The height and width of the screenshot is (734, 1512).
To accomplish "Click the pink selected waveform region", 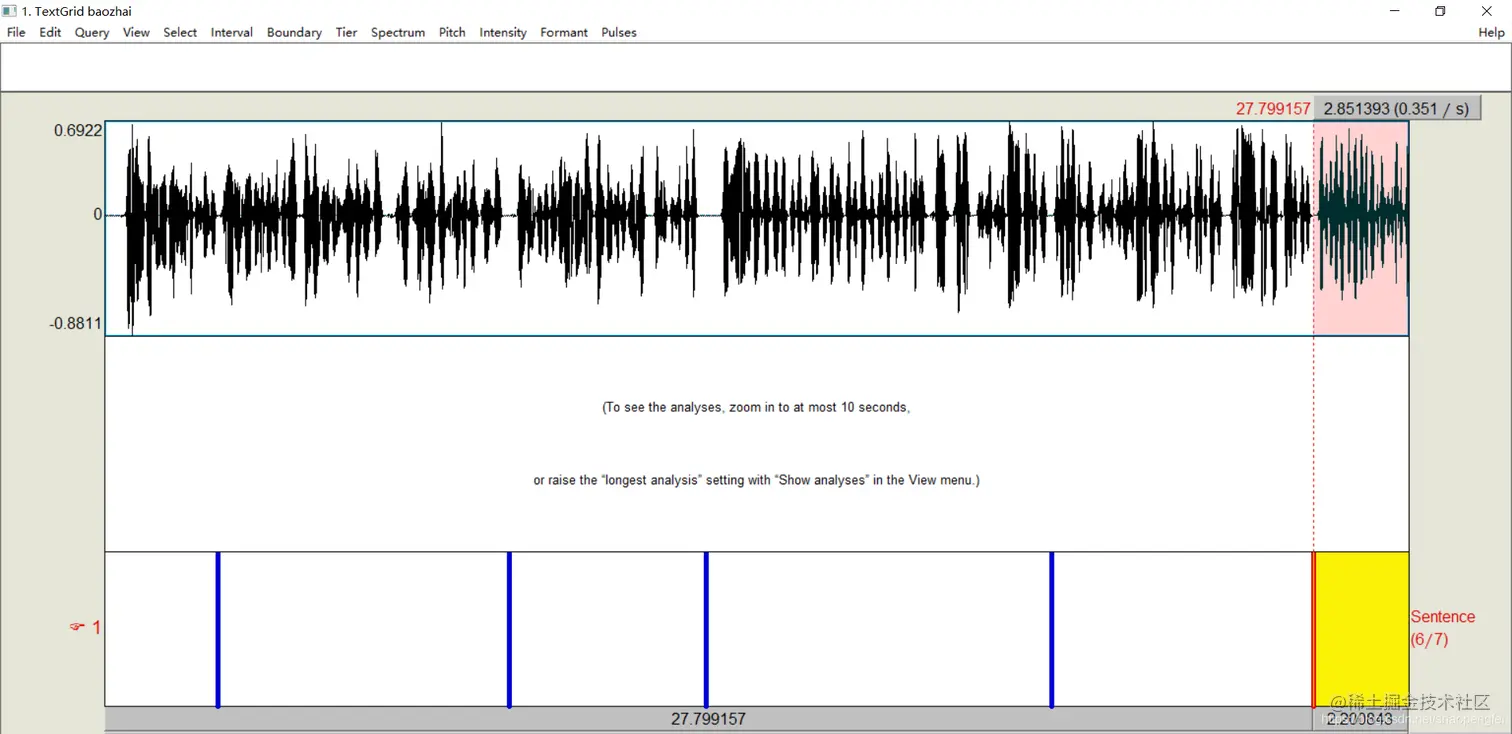I will point(1361,228).
